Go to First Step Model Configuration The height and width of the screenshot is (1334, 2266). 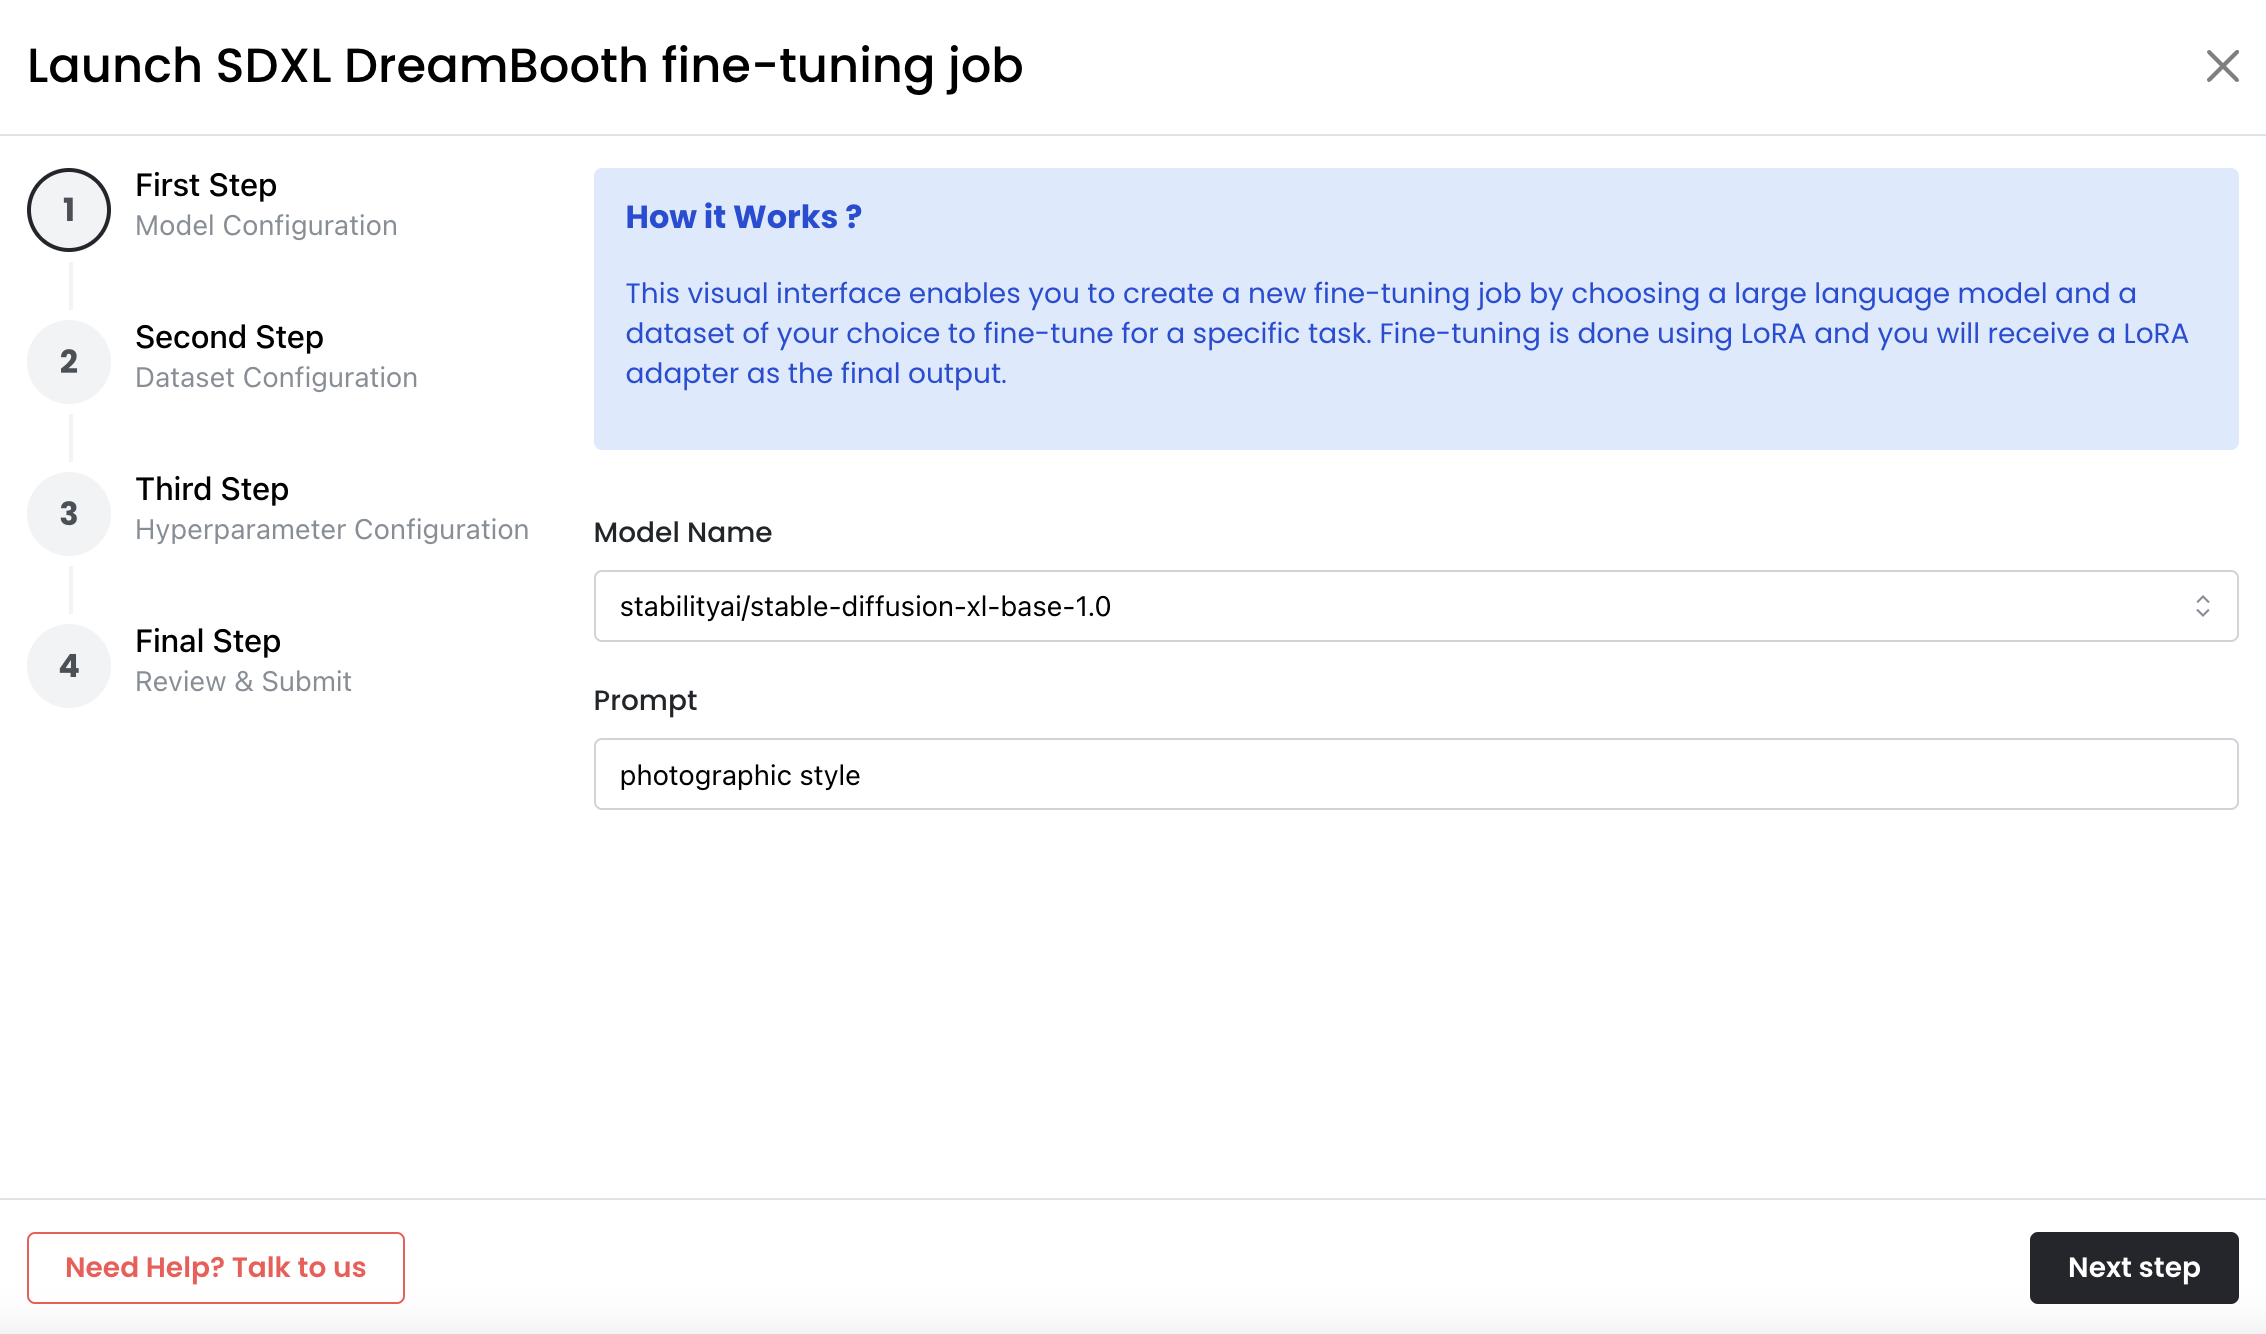(x=266, y=205)
